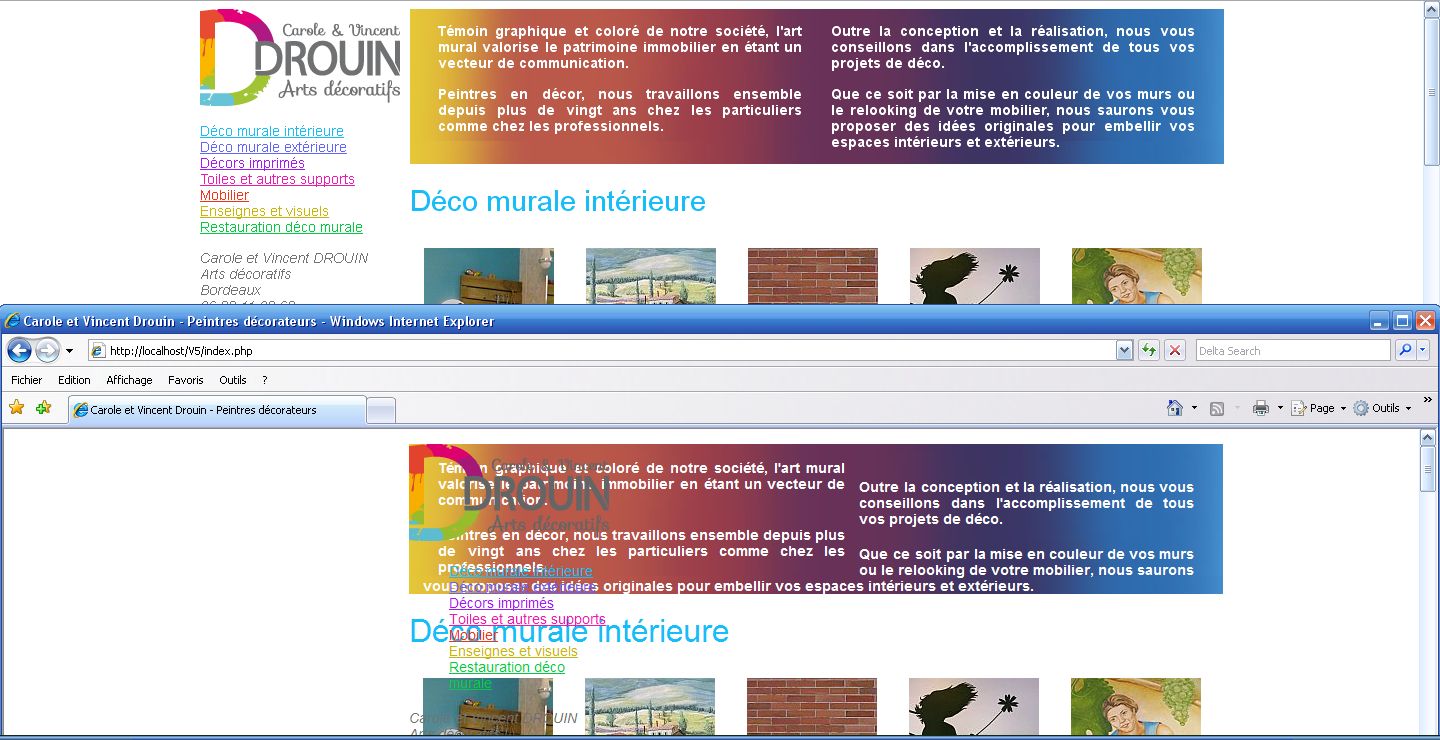
Task: Open the grapes portrait thumbnail in background page
Action: tap(1137, 276)
